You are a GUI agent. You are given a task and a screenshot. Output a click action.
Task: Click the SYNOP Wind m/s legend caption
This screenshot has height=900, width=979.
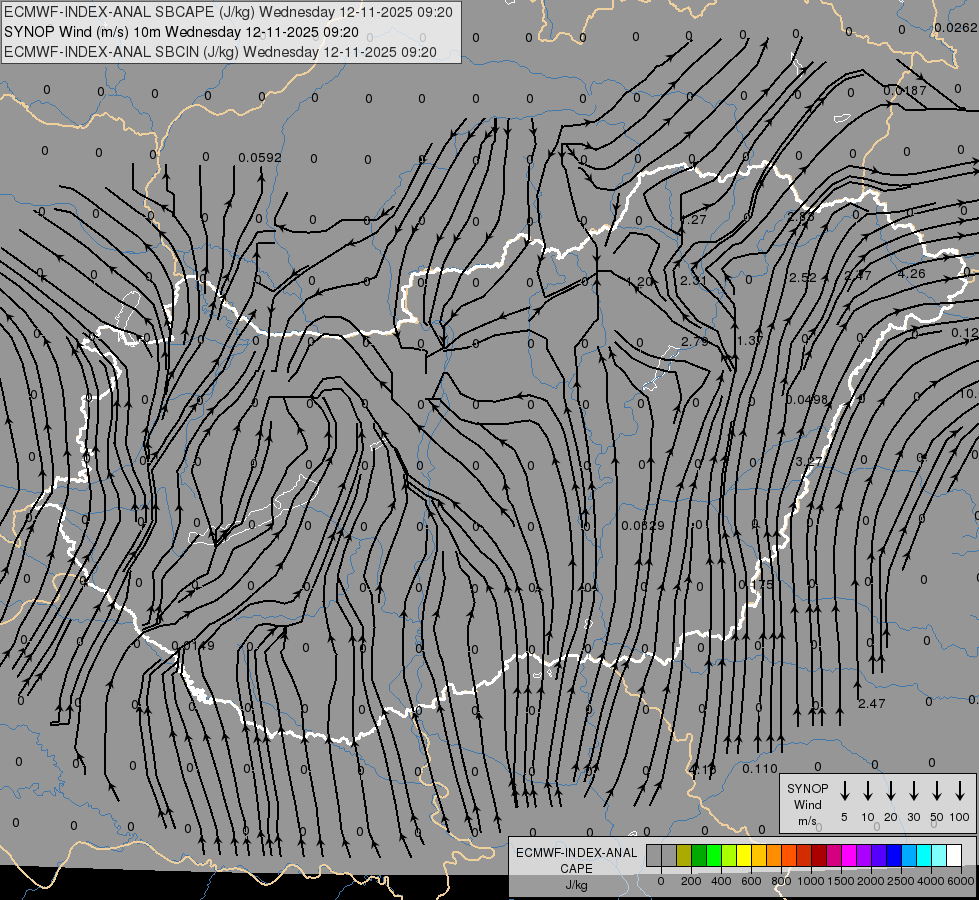807,804
